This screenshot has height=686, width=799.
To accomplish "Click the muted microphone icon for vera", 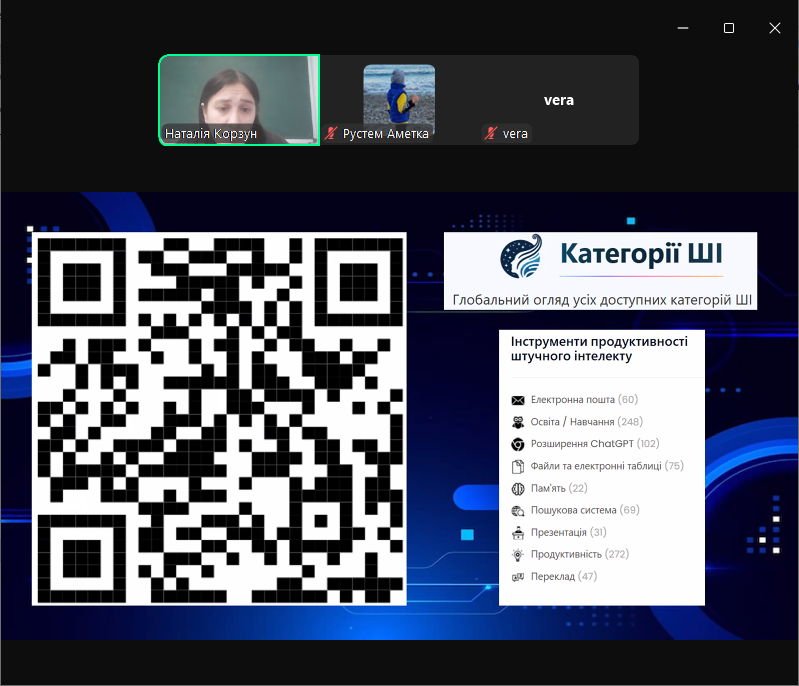I will click(491, 133).
